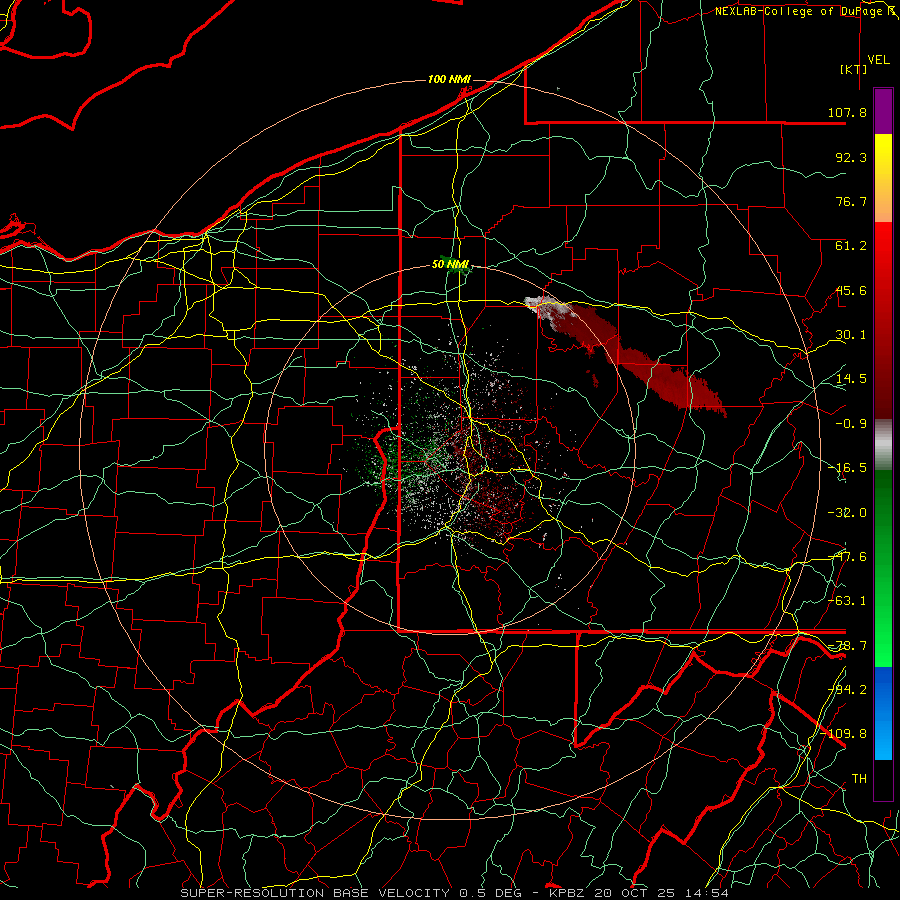The height and width of the screenshot is (900, 900).
Task: Click the 14.5 legend value
Action: pyautogui.click(x=851, y=379)
